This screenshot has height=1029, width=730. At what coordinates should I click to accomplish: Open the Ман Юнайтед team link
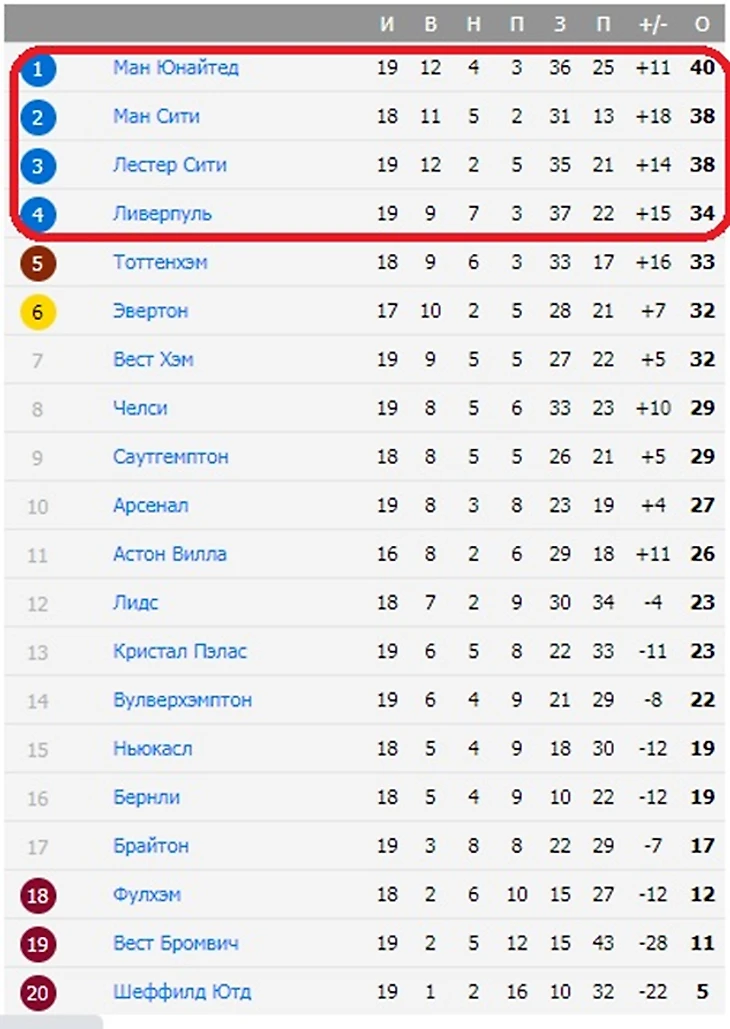tap(175, 68)
